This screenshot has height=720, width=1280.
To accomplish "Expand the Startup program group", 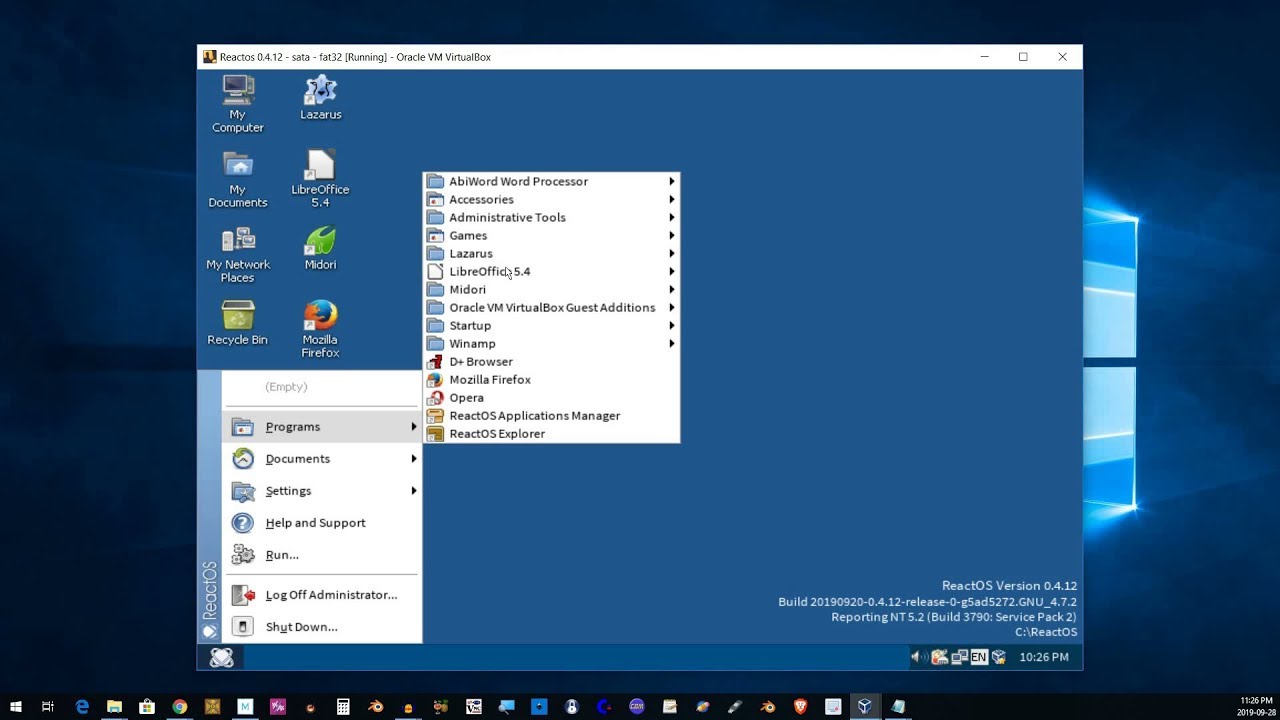I will pyautogui.click(x=551, y=326).
